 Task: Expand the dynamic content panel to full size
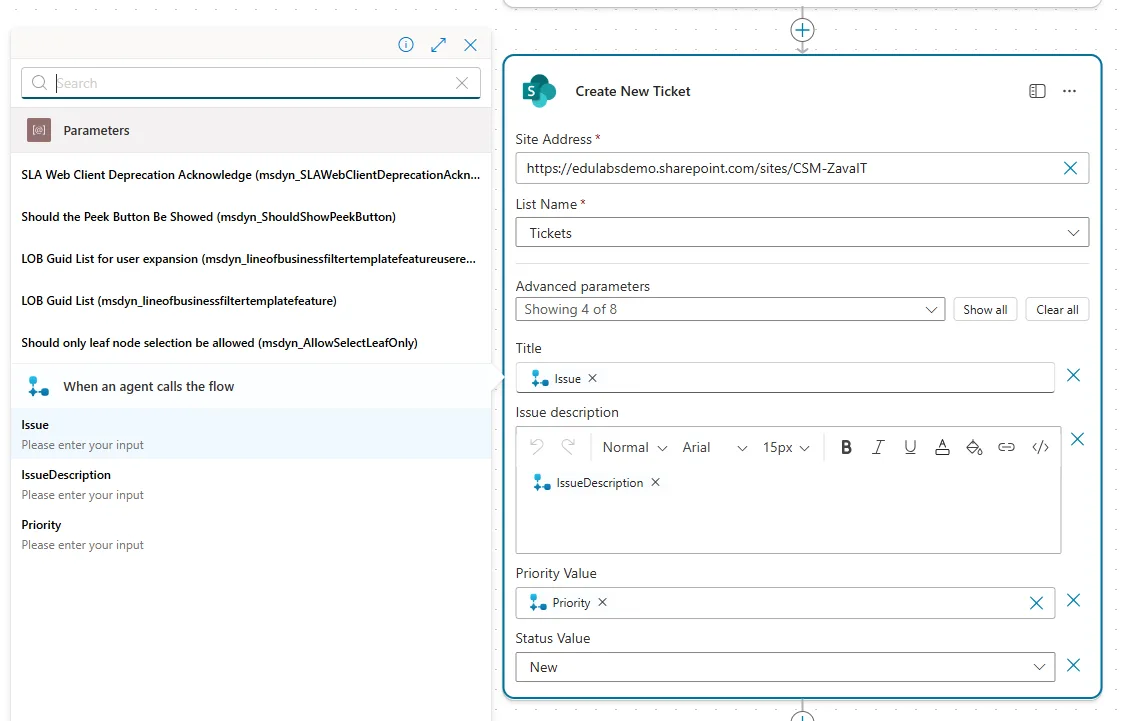(x=438, y=45)
